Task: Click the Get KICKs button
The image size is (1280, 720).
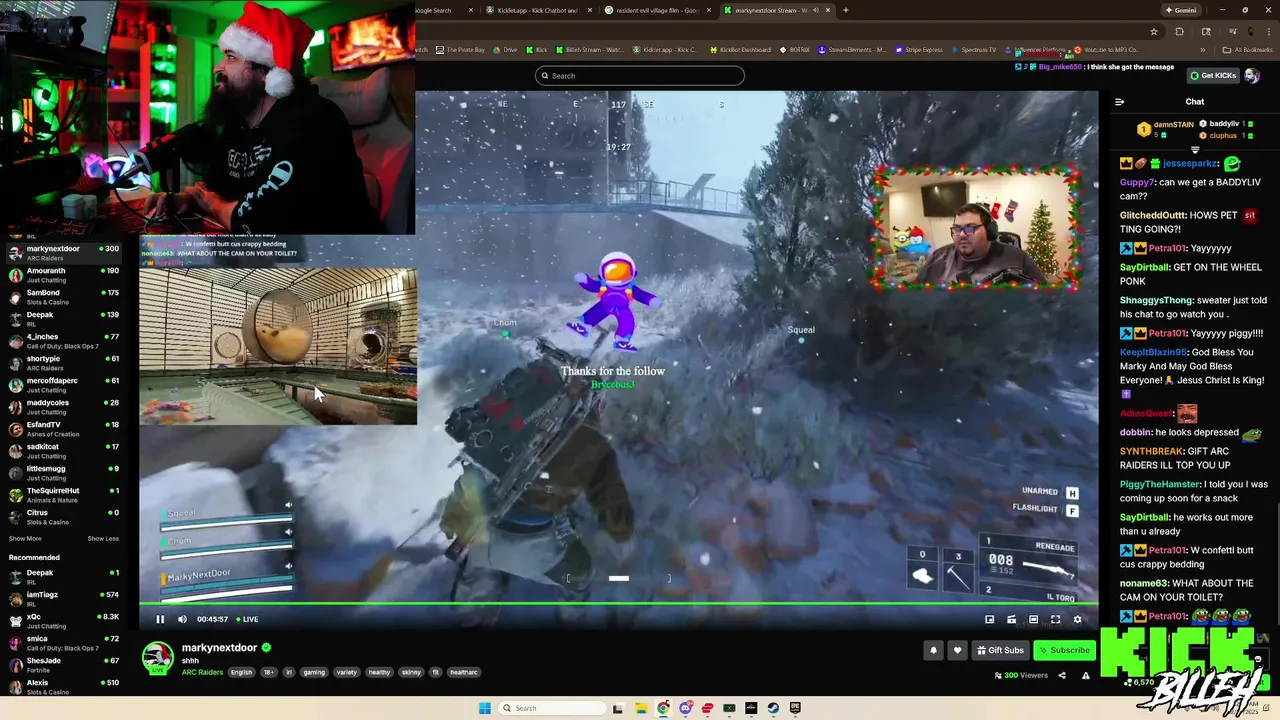Action: (x=1212, y=75)
